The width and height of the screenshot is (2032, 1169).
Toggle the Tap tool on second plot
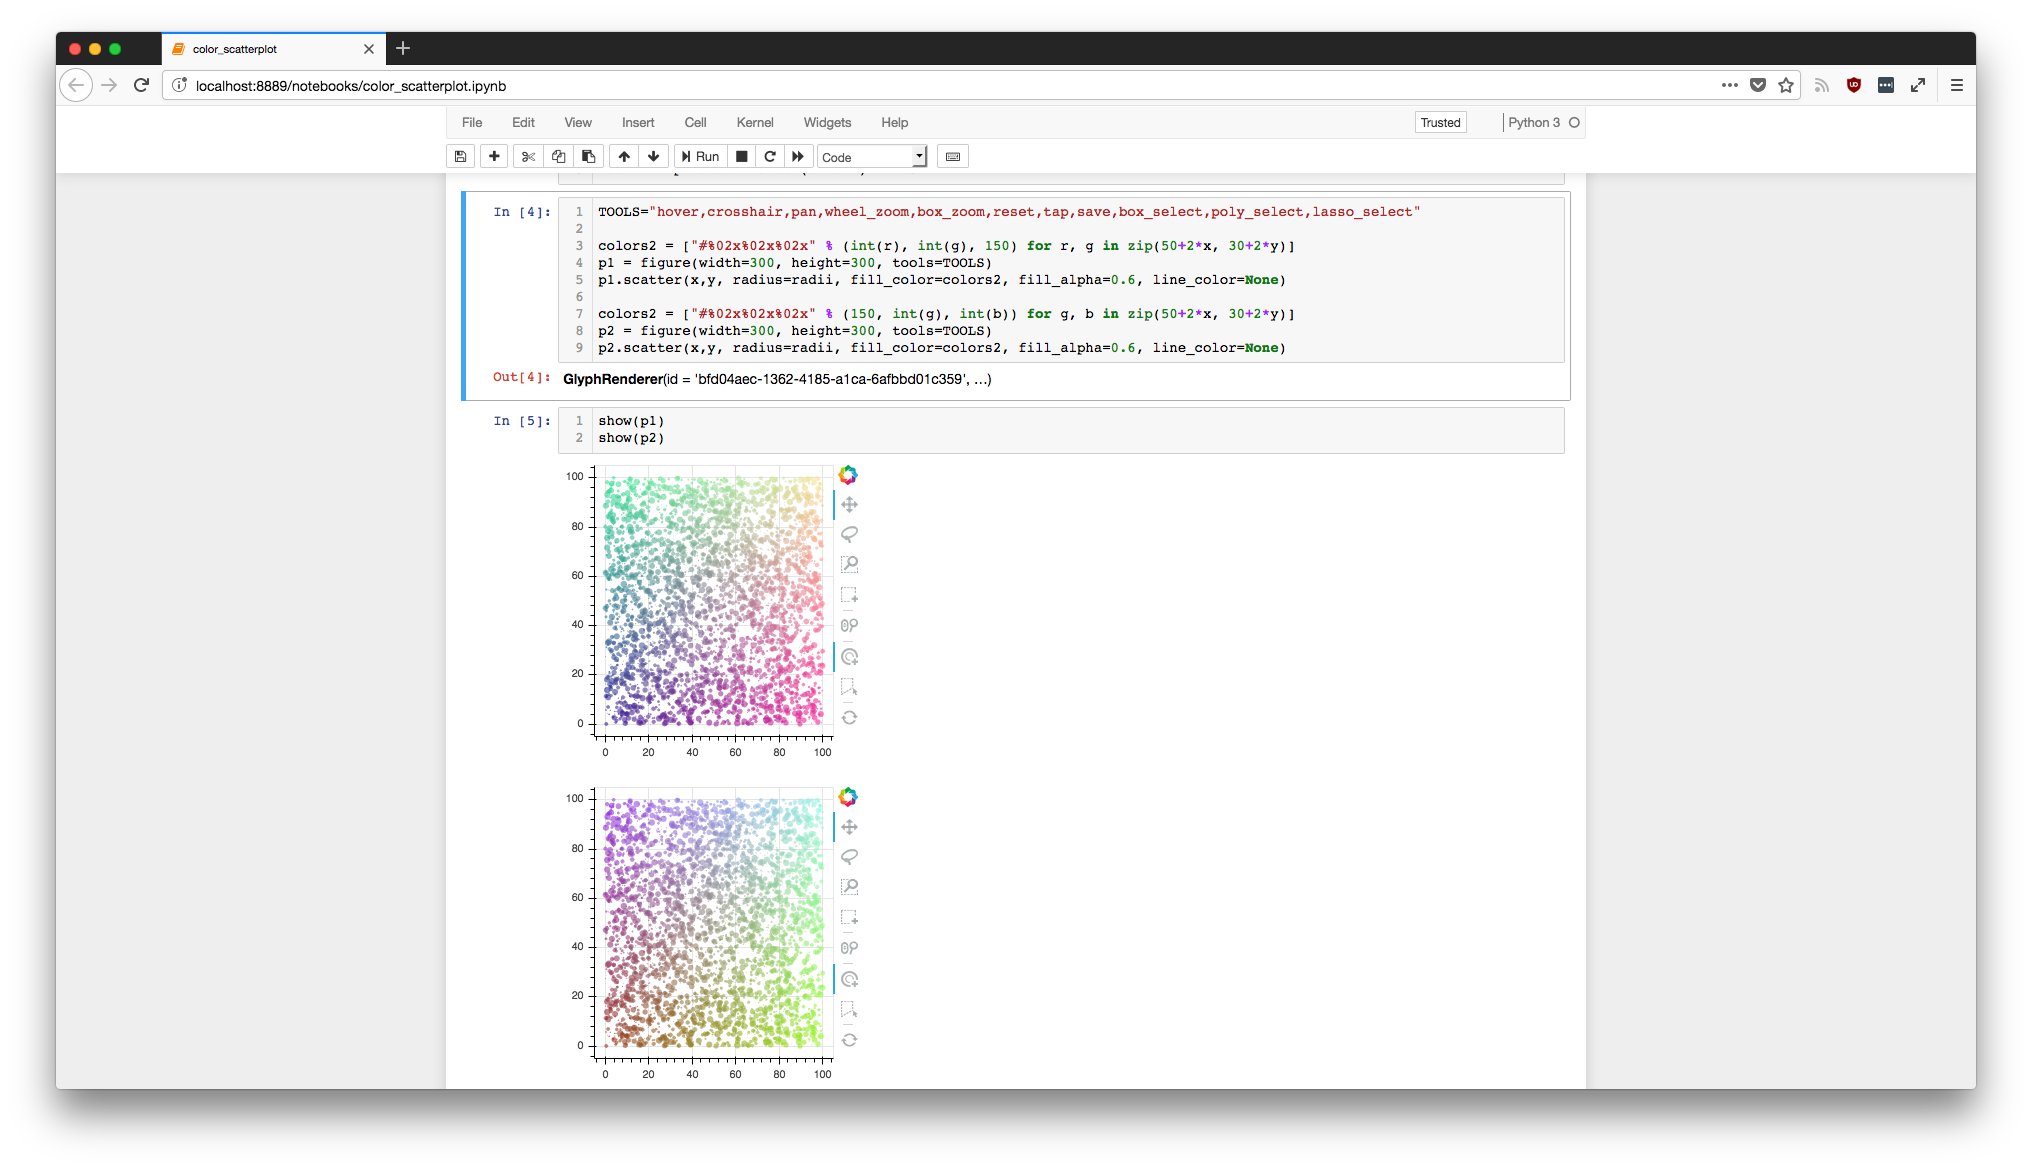(x=849, y=979)
